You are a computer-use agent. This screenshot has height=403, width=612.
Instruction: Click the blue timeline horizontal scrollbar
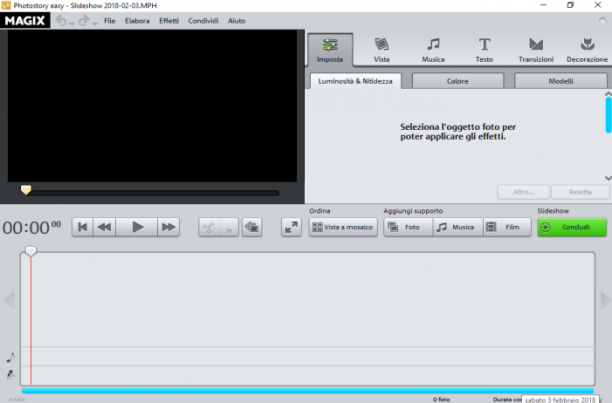pos(308,391)
